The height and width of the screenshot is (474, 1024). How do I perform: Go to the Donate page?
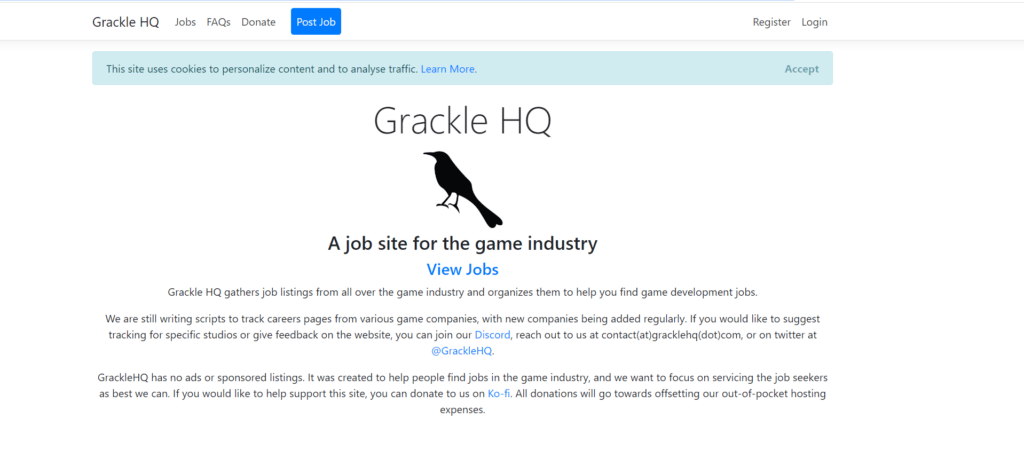pyautogui.click(x=259, y=22)
